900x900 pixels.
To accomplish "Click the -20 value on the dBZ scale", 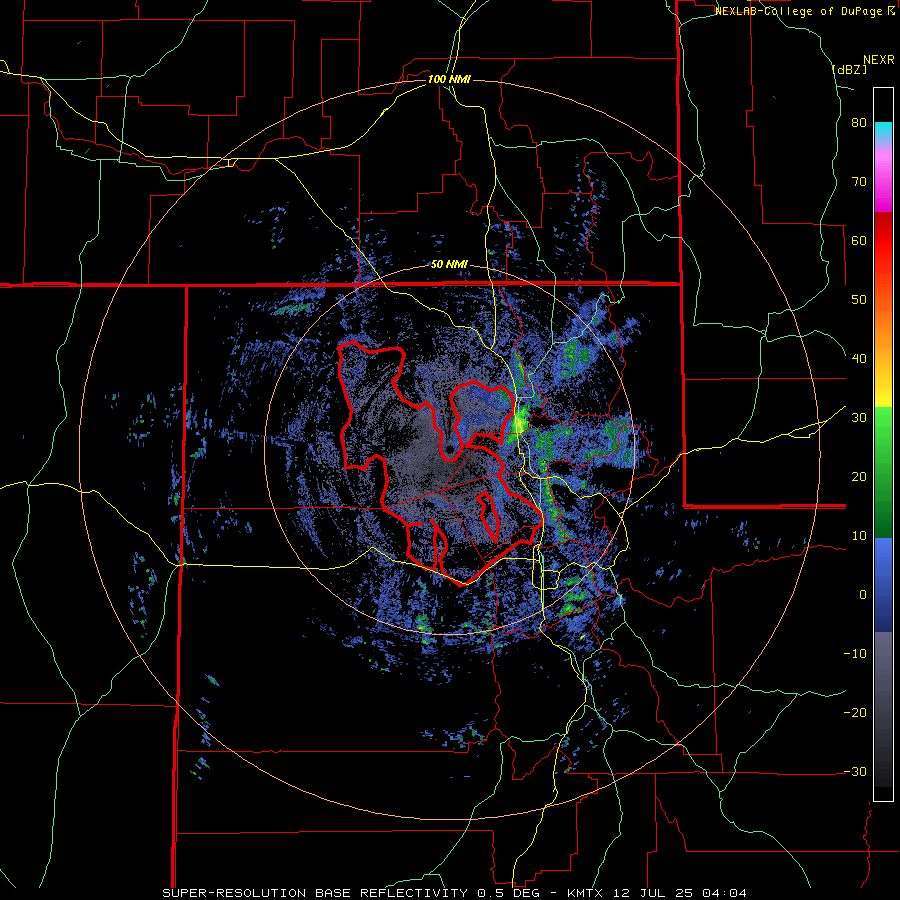I will click(x=855, y=713).
